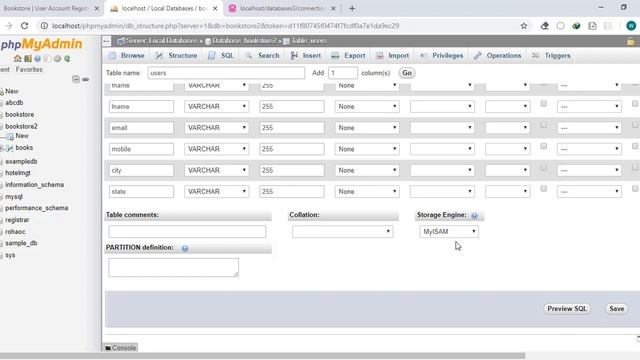Viewport: 640px width, 360px height.
Task: Open the Insert tab
Action: tap(306, 56)
